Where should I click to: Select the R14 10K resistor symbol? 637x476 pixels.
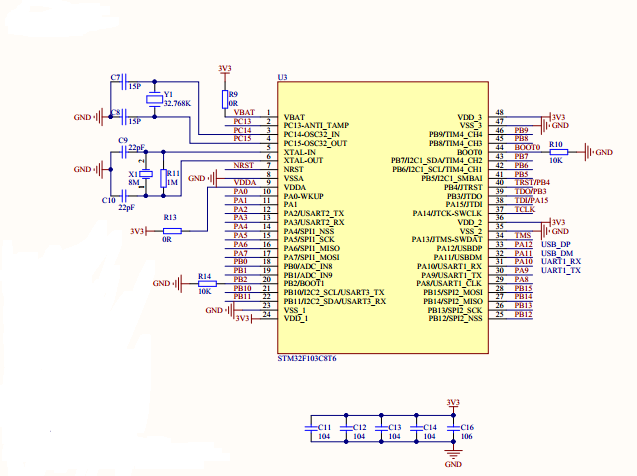click(x=207, y=283)
